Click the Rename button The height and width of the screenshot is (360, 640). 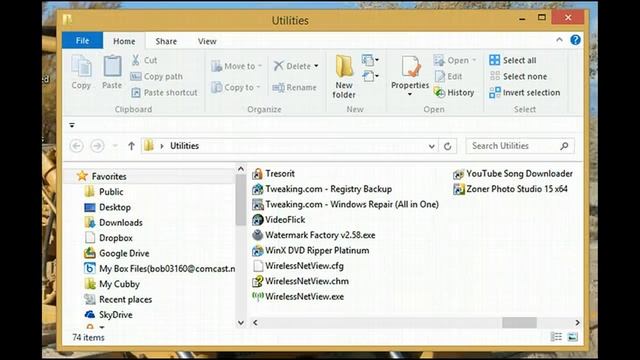[x=295, y=87]
